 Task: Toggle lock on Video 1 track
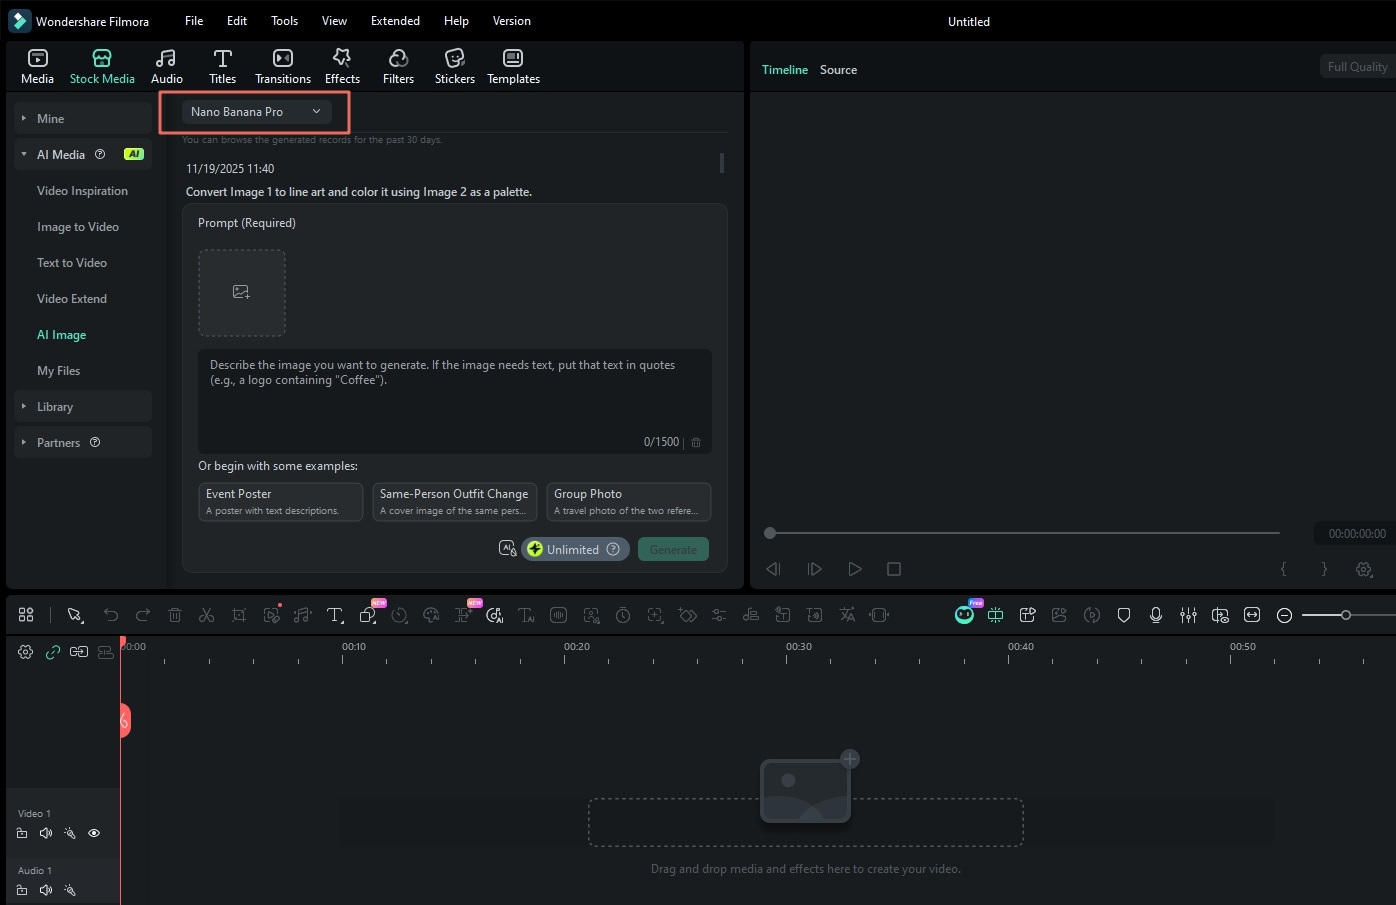pyautogui.click(x=22, y=833)
